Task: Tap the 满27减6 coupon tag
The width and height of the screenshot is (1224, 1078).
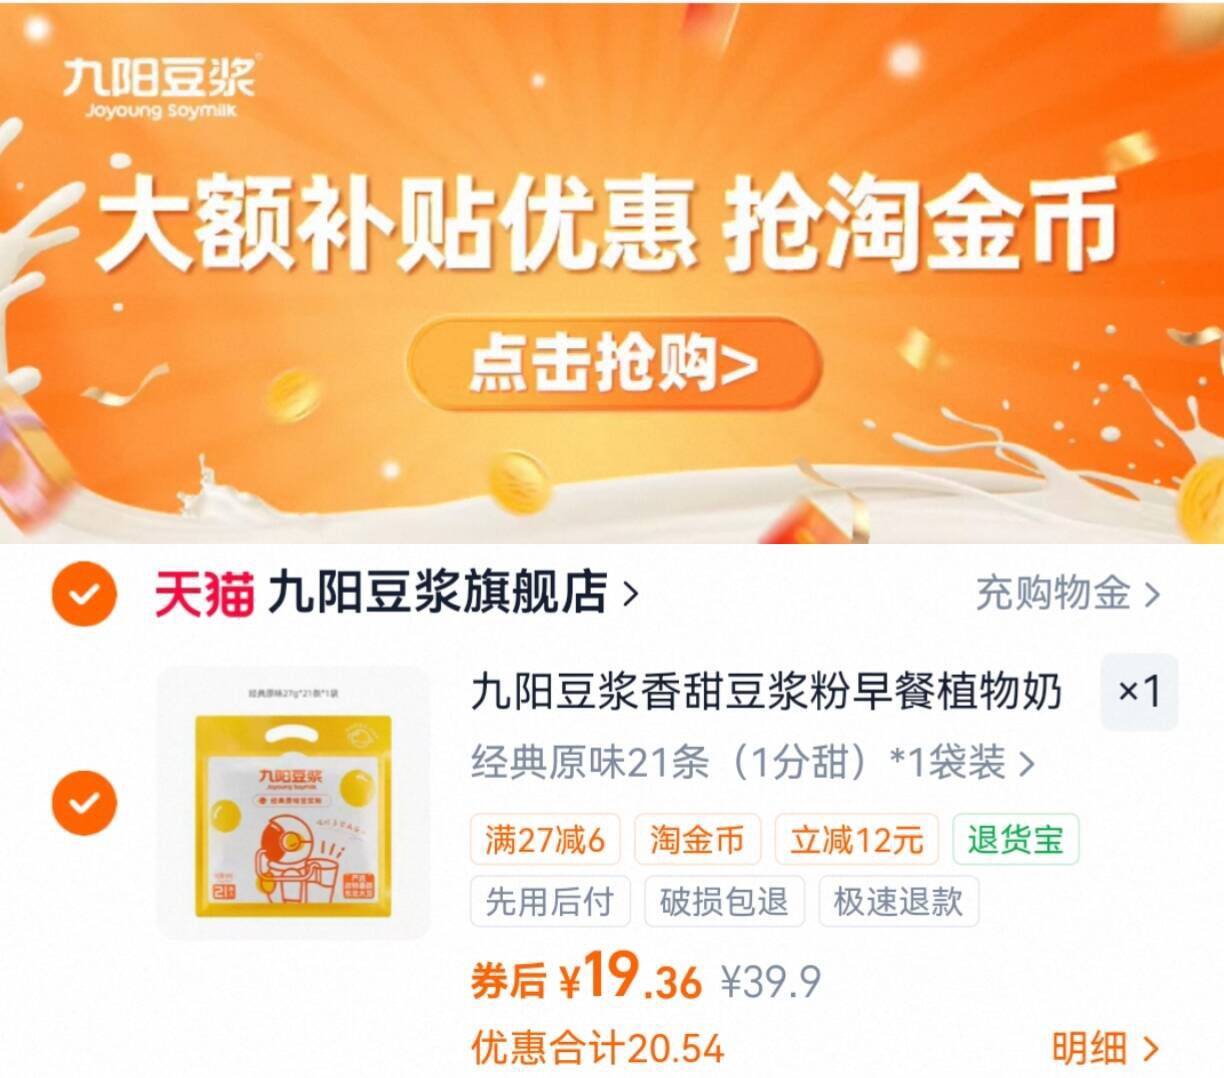Action: pos(545,839)
